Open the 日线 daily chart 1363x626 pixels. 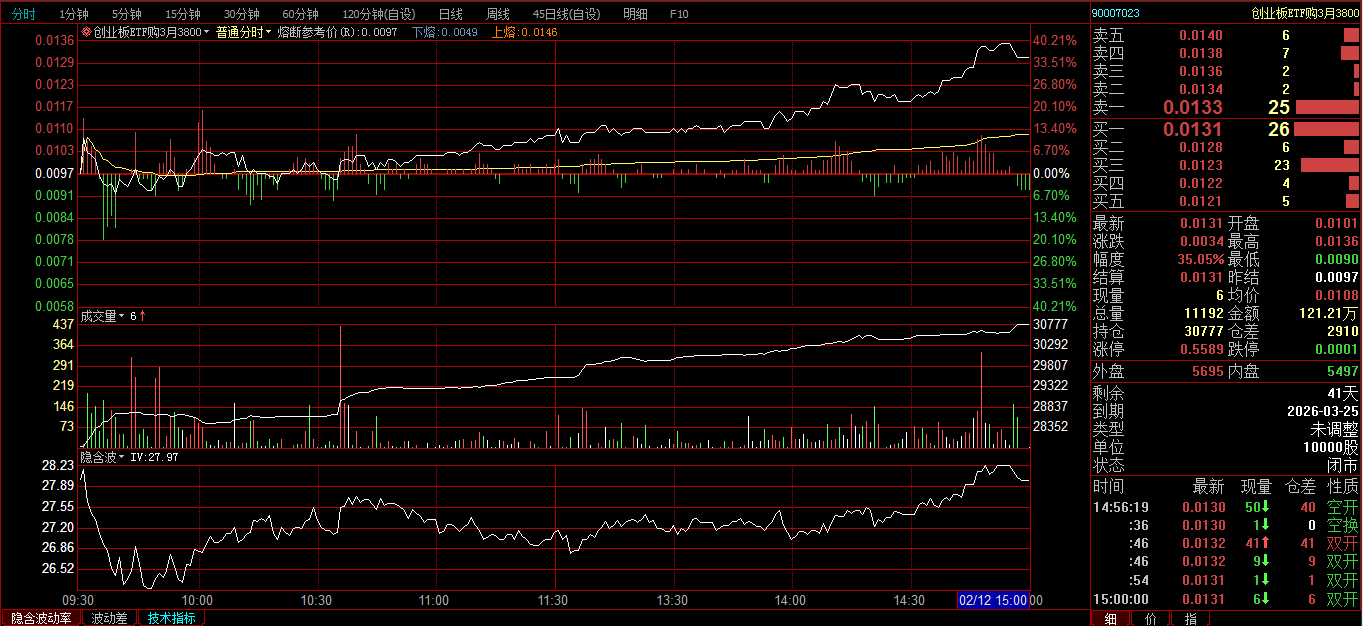coord(450,14)
